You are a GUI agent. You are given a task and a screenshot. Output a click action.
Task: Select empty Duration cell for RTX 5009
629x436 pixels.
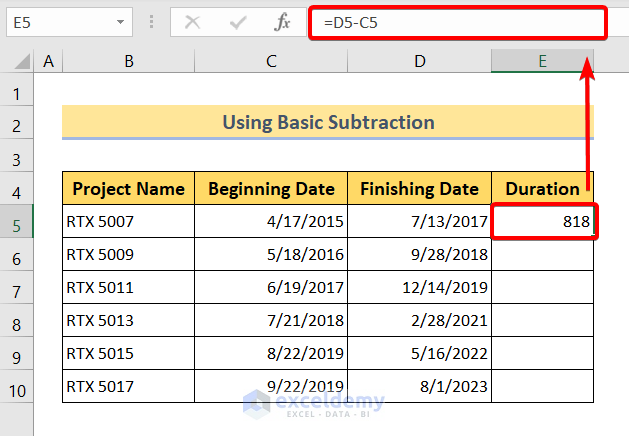(543, 254)
